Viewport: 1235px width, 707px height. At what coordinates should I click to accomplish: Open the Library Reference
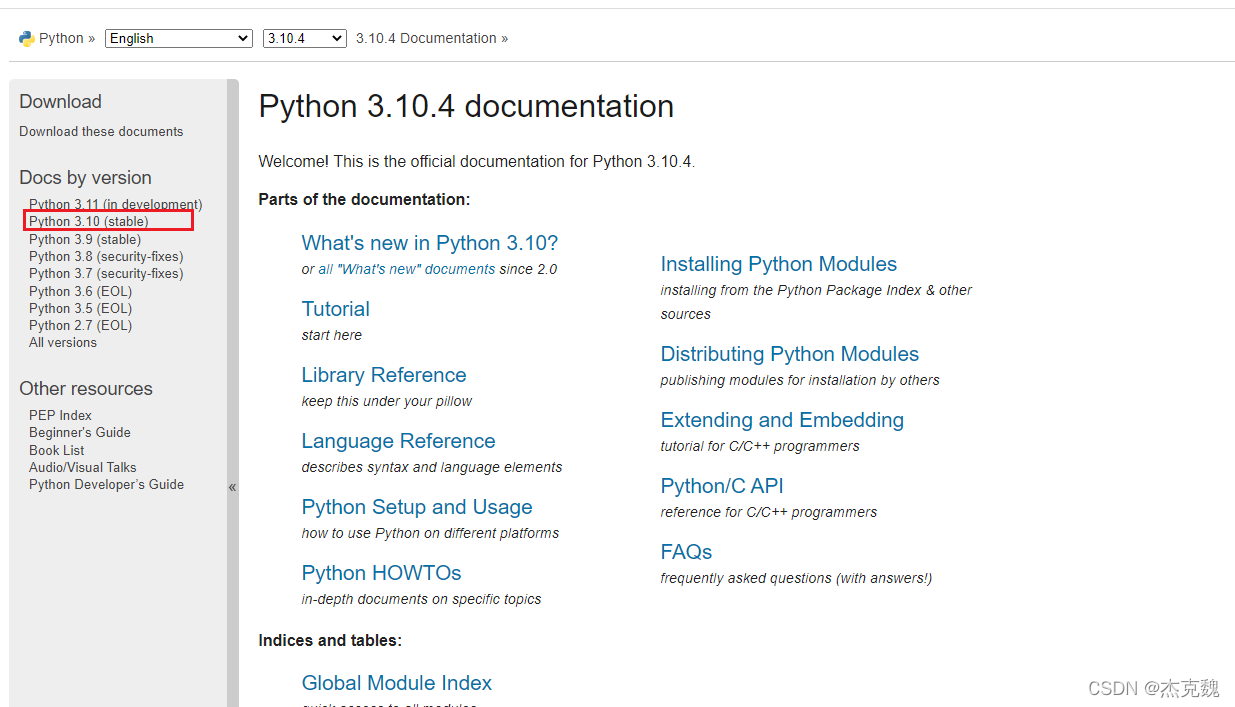coord(384,375)
